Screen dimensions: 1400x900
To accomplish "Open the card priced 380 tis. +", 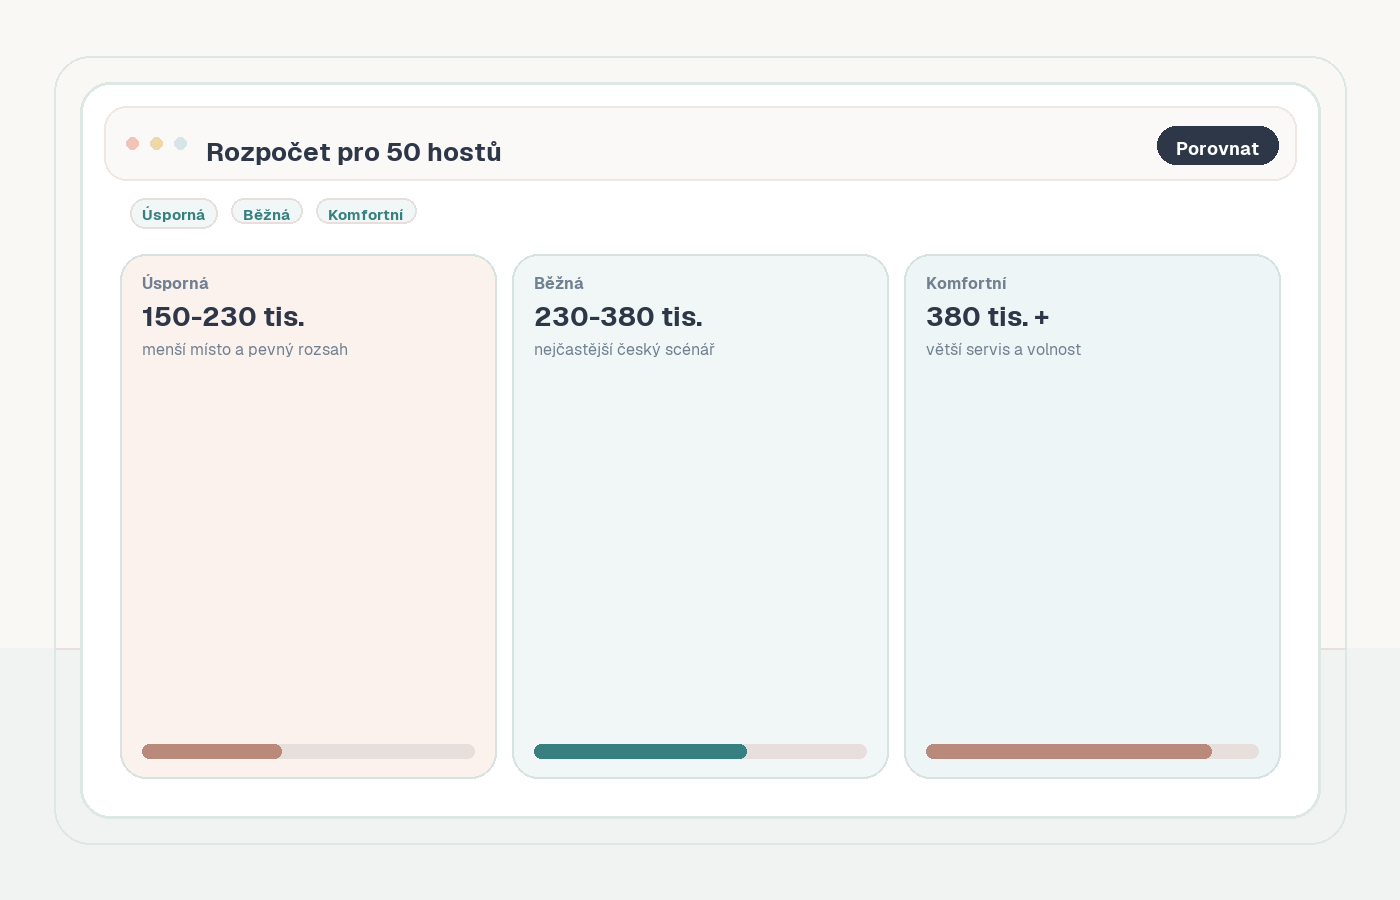I will (x=1092, y=516).
